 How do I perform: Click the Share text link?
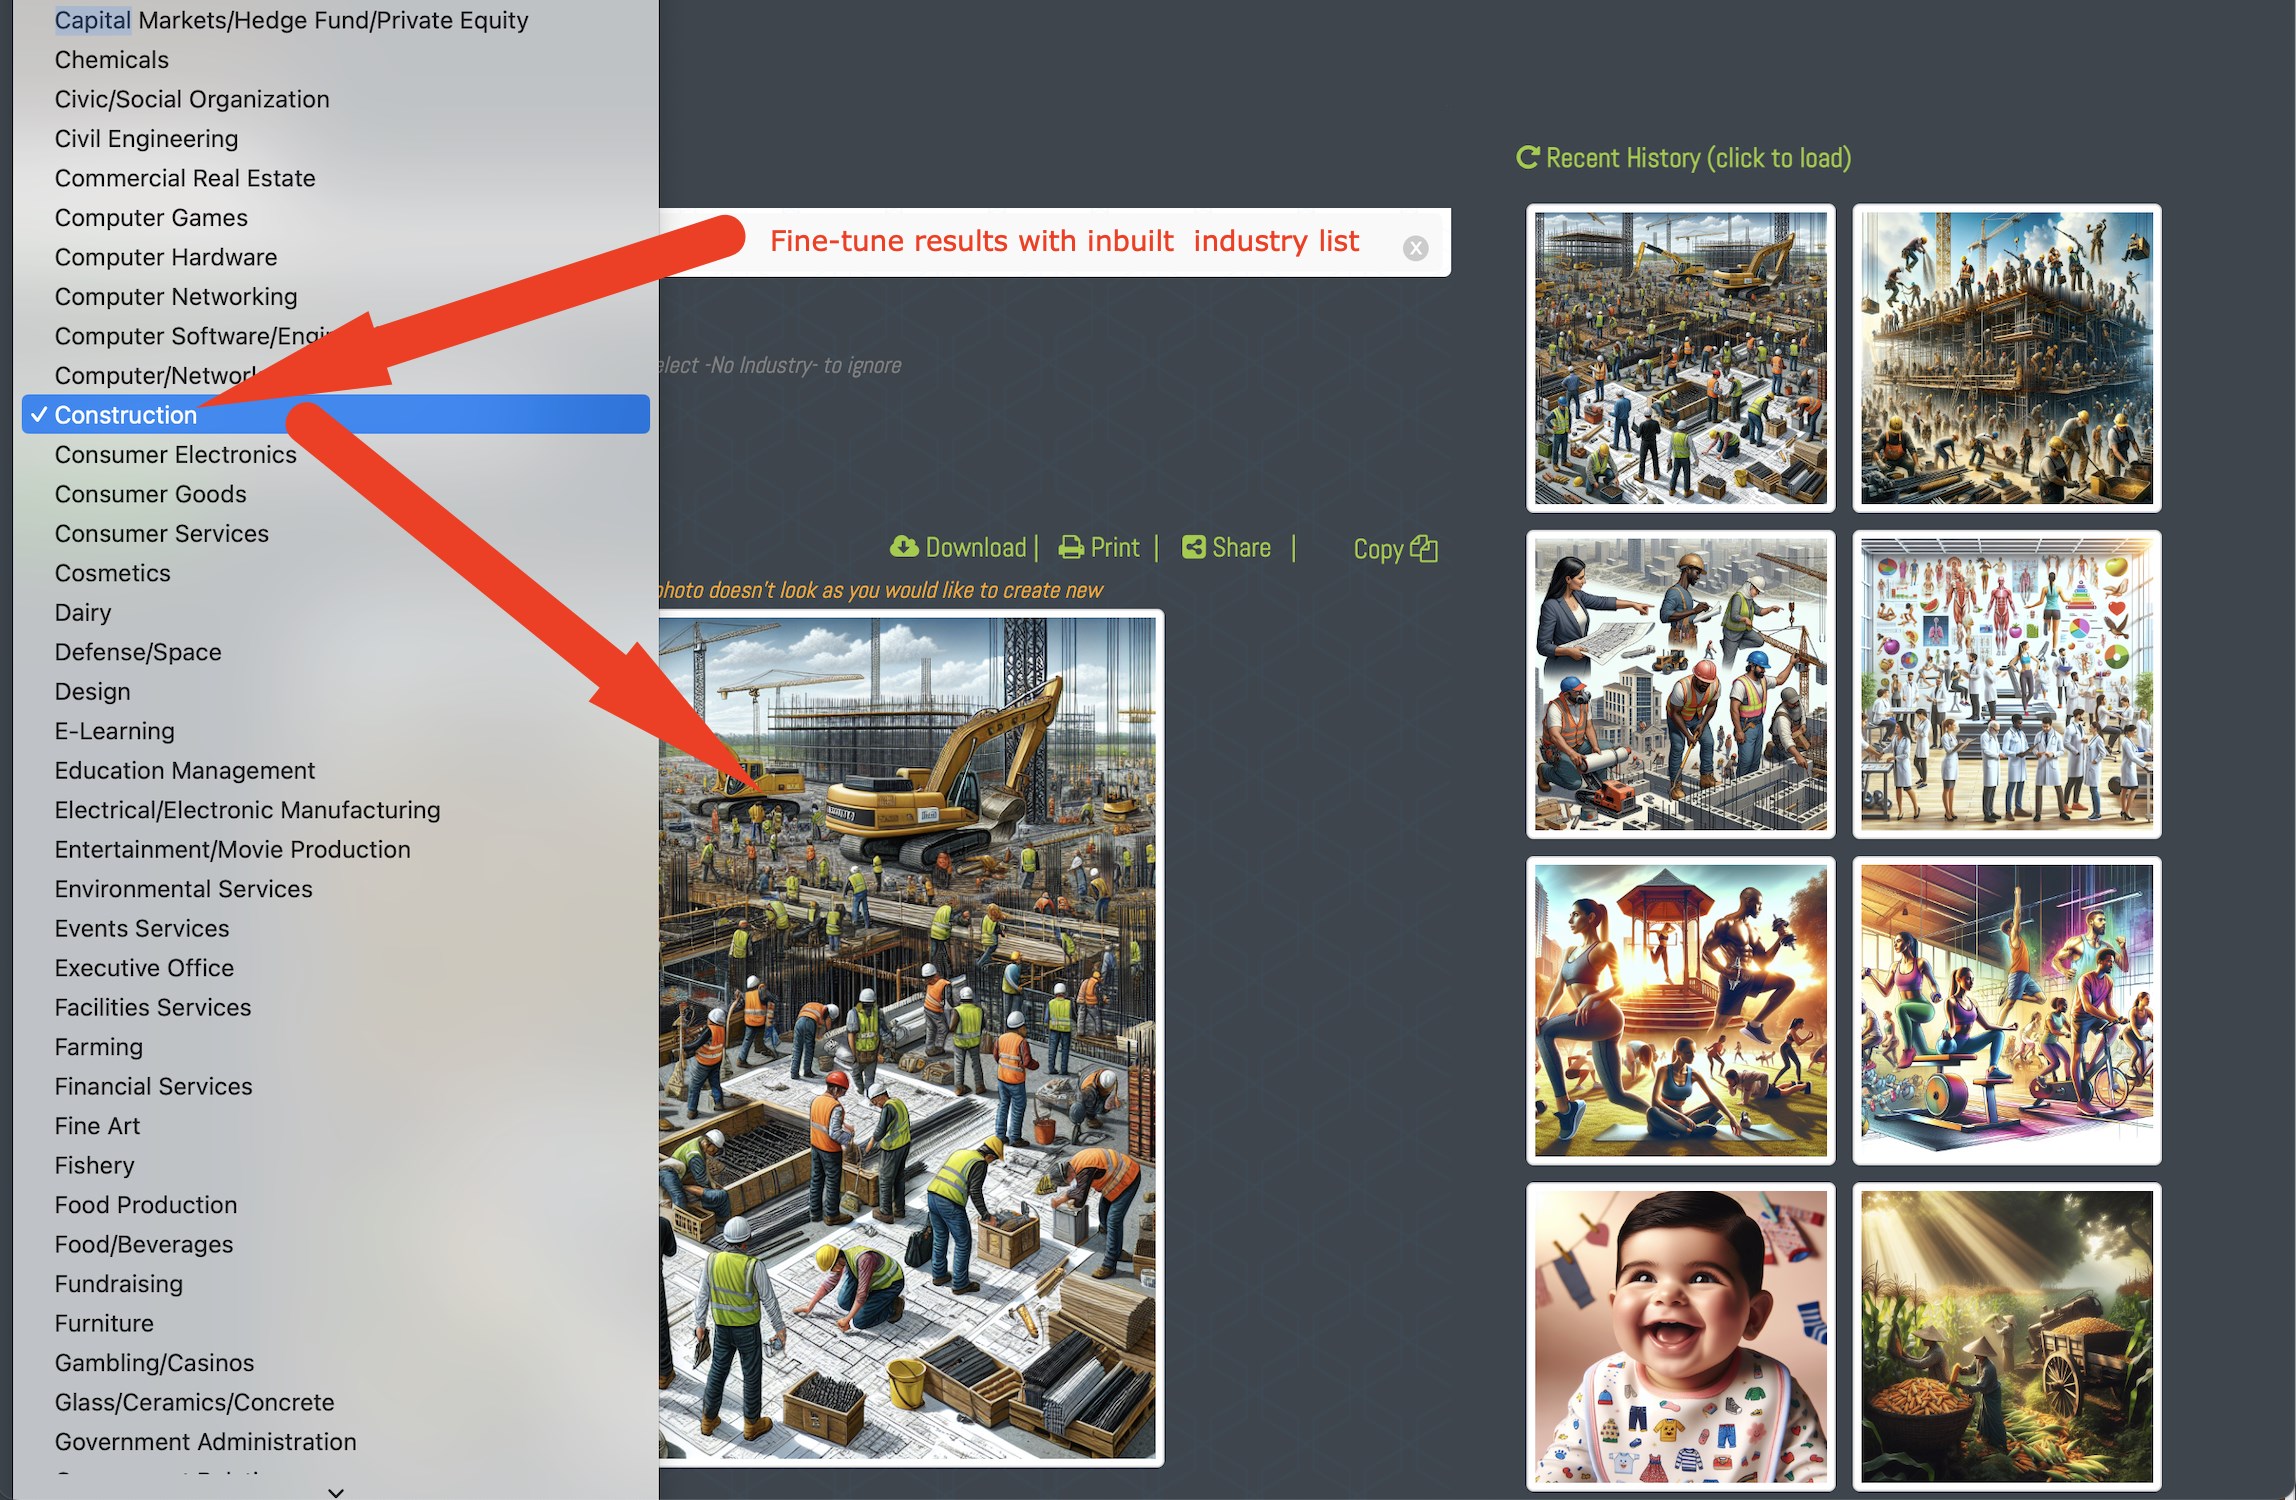pyautogui.click(x=1241, y=547)
